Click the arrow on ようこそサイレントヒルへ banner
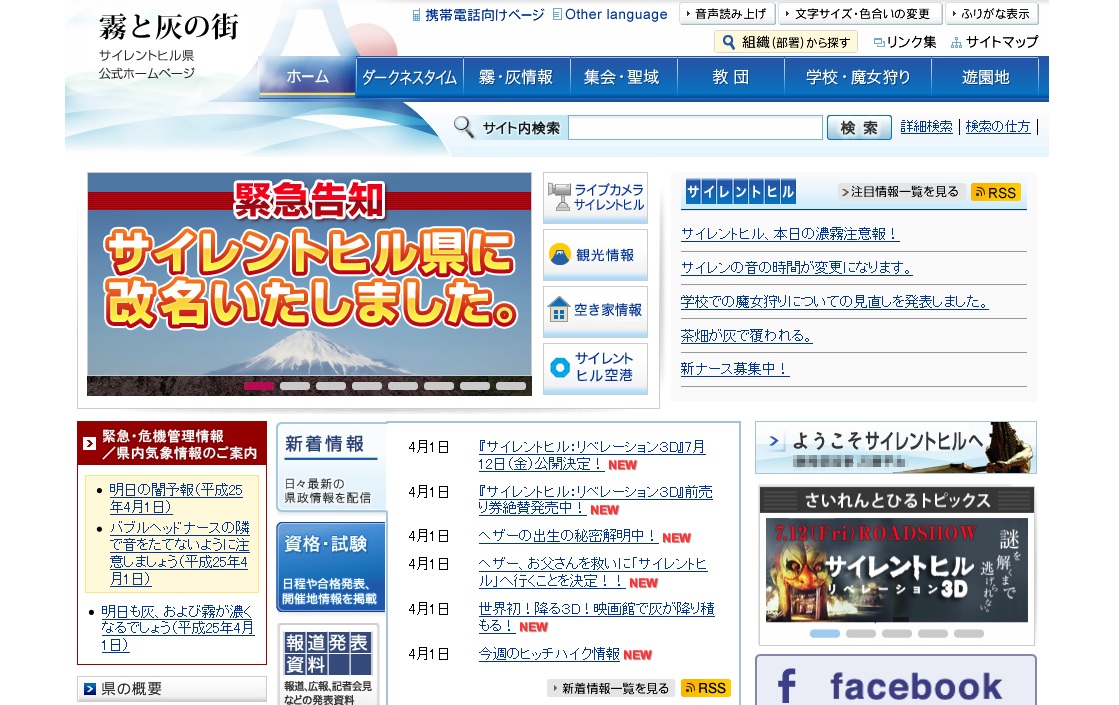The width and height of the screenshot is (1119, 705). (775, 441)
